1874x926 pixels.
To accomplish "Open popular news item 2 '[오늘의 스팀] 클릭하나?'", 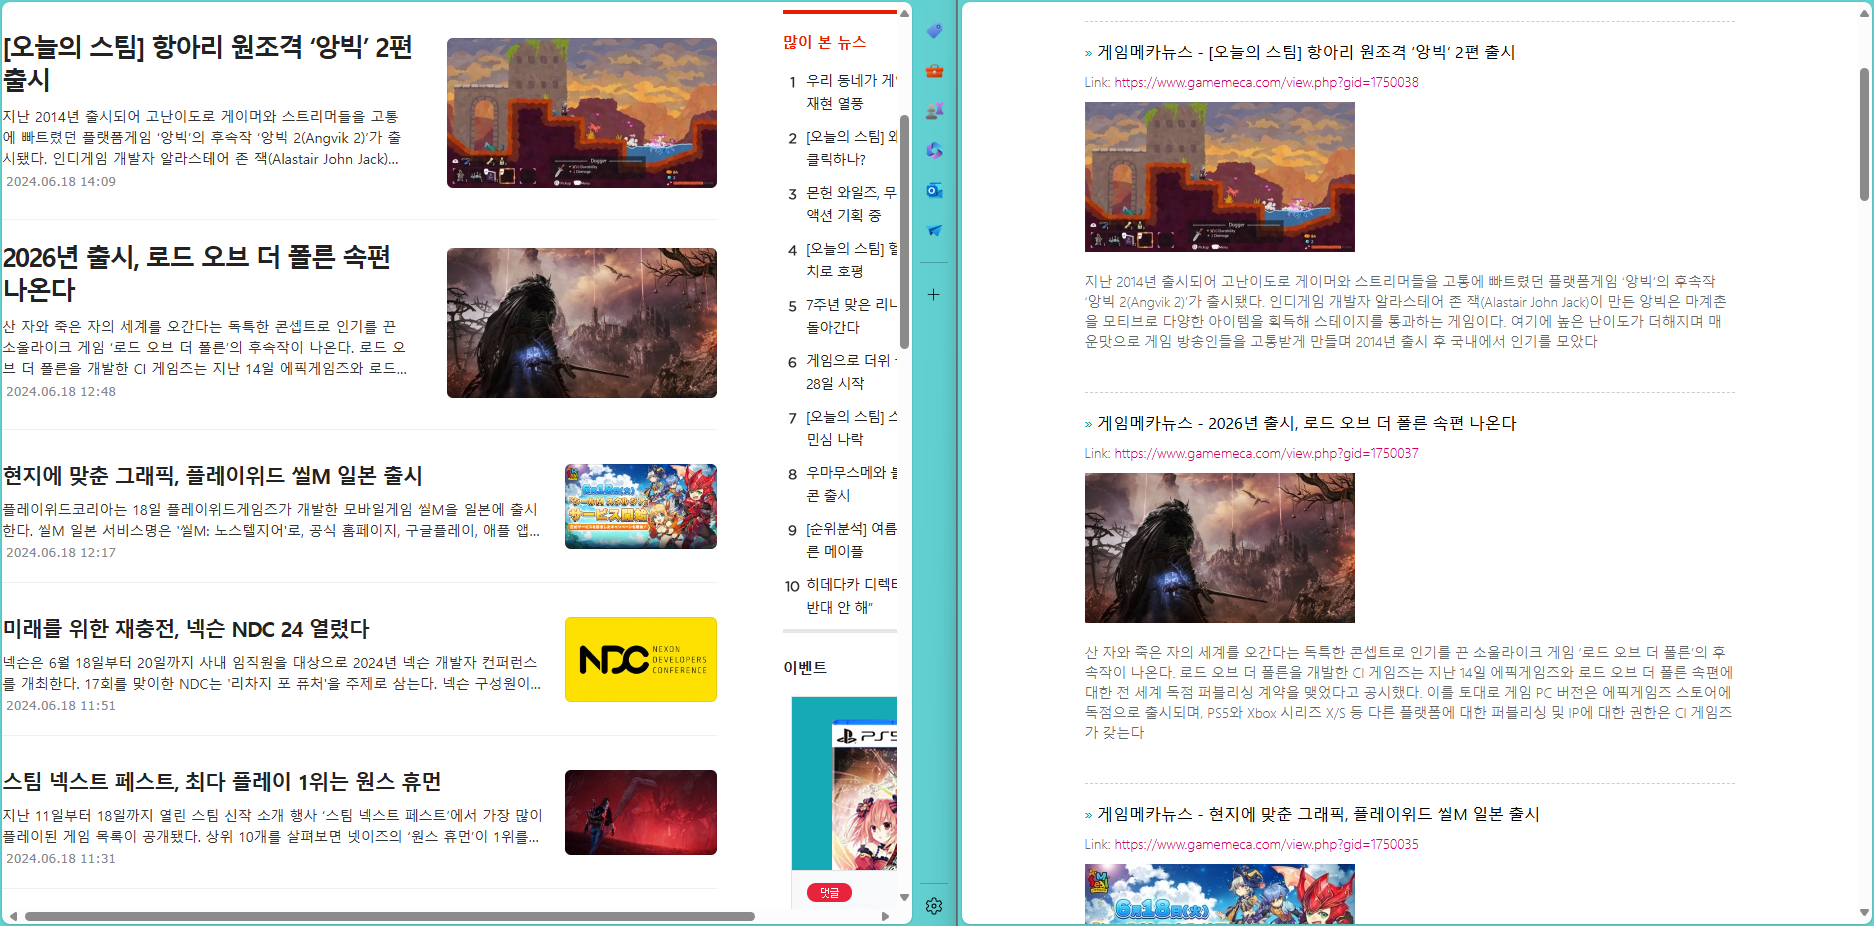I will pyautogui.click(x=851, y=148).
